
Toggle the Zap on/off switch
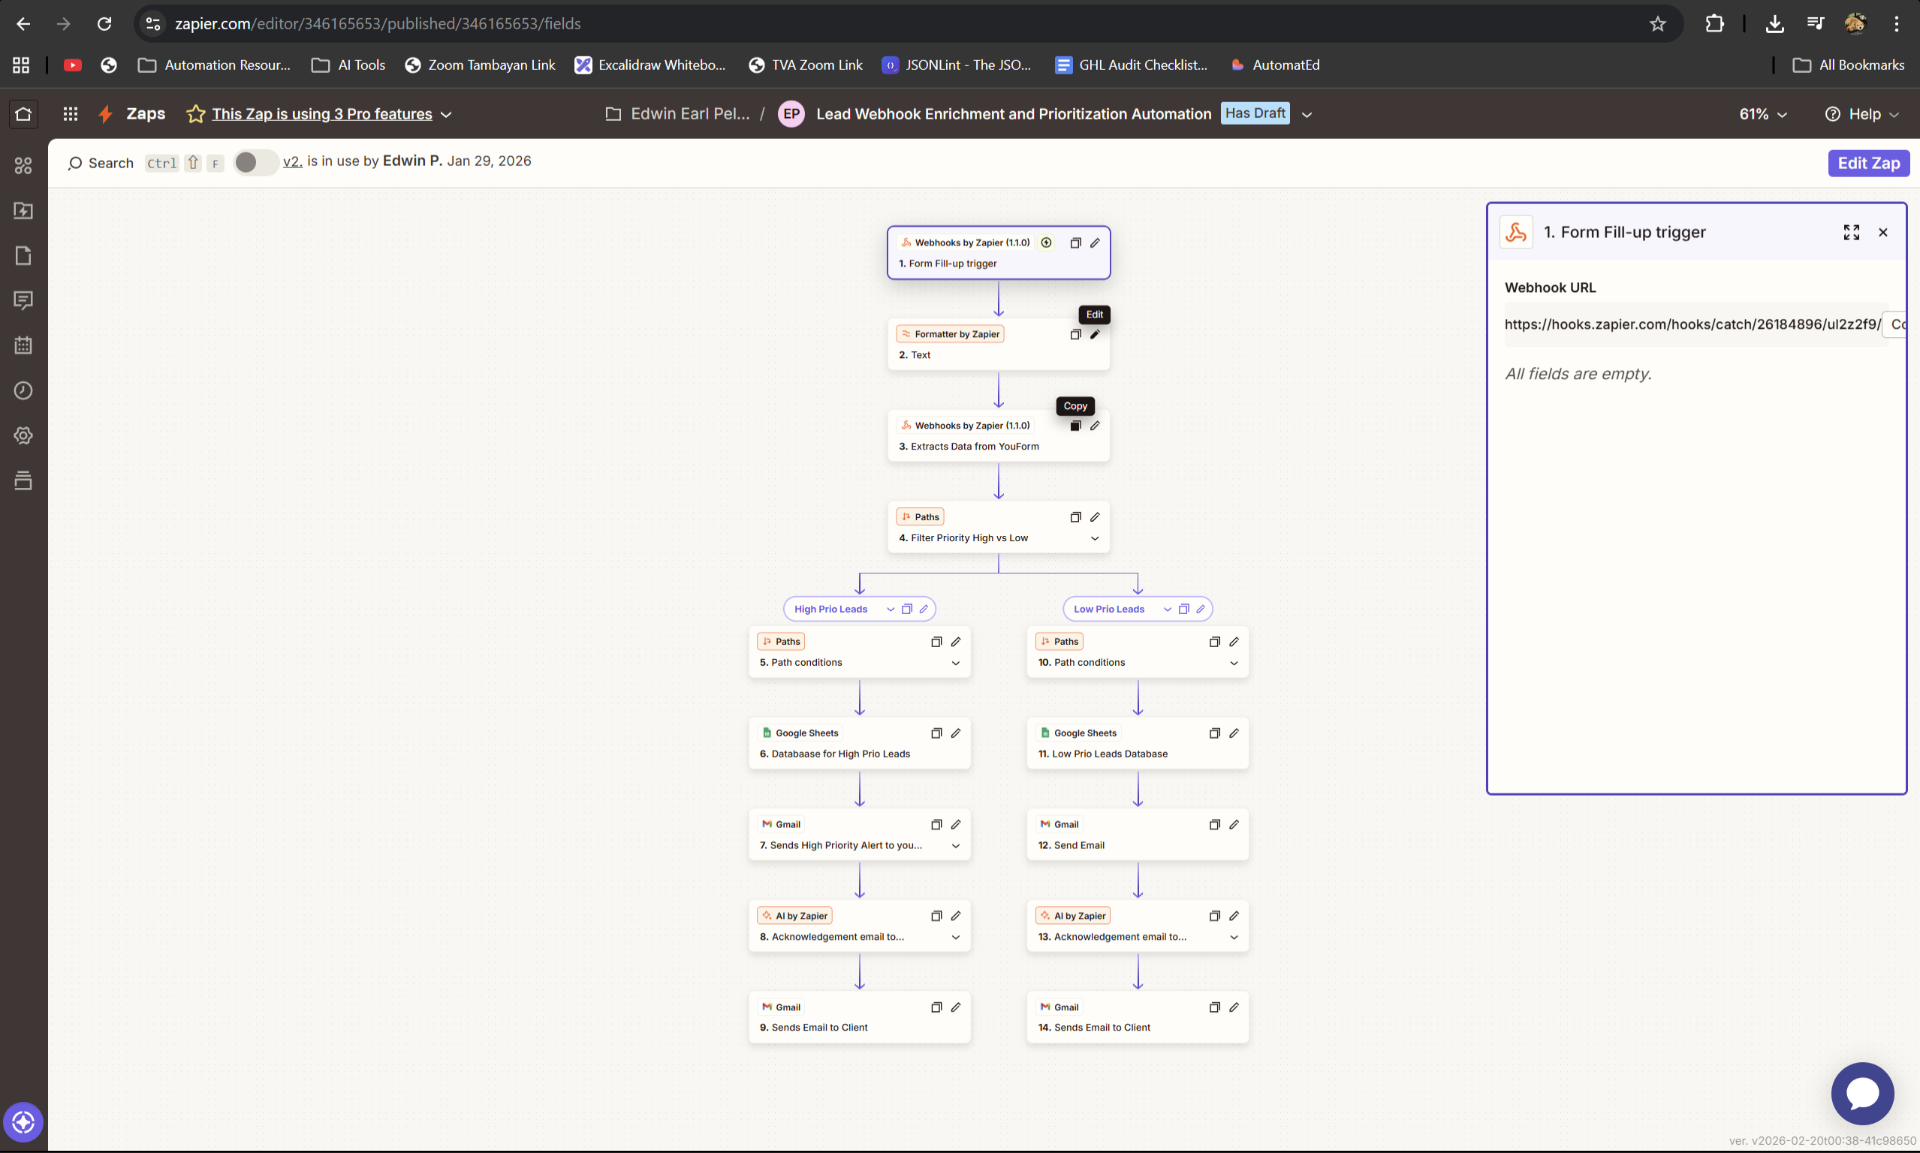(x=255, y=162)
